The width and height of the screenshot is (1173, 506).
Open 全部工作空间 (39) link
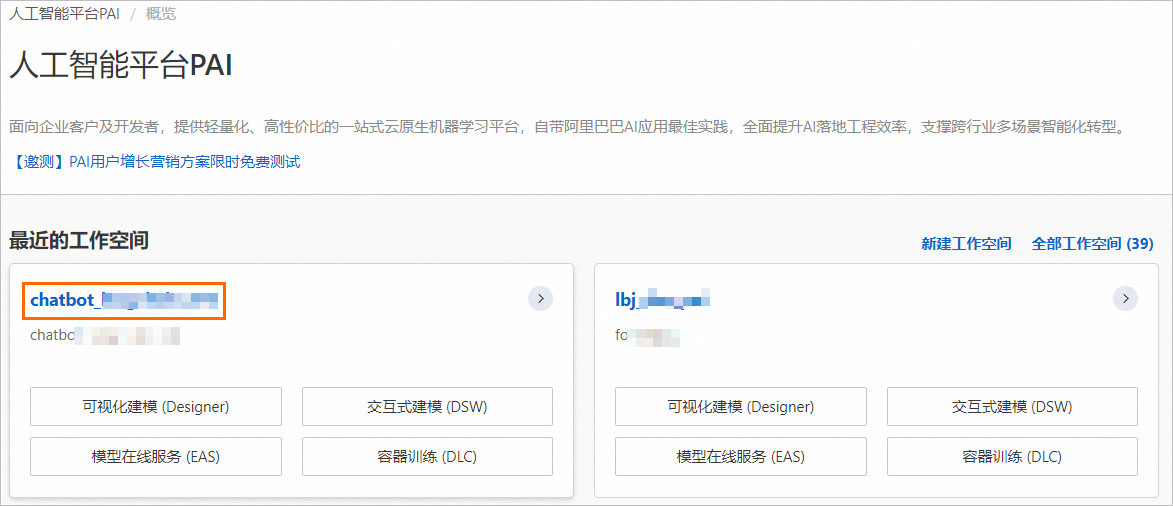coord(1092,243)
